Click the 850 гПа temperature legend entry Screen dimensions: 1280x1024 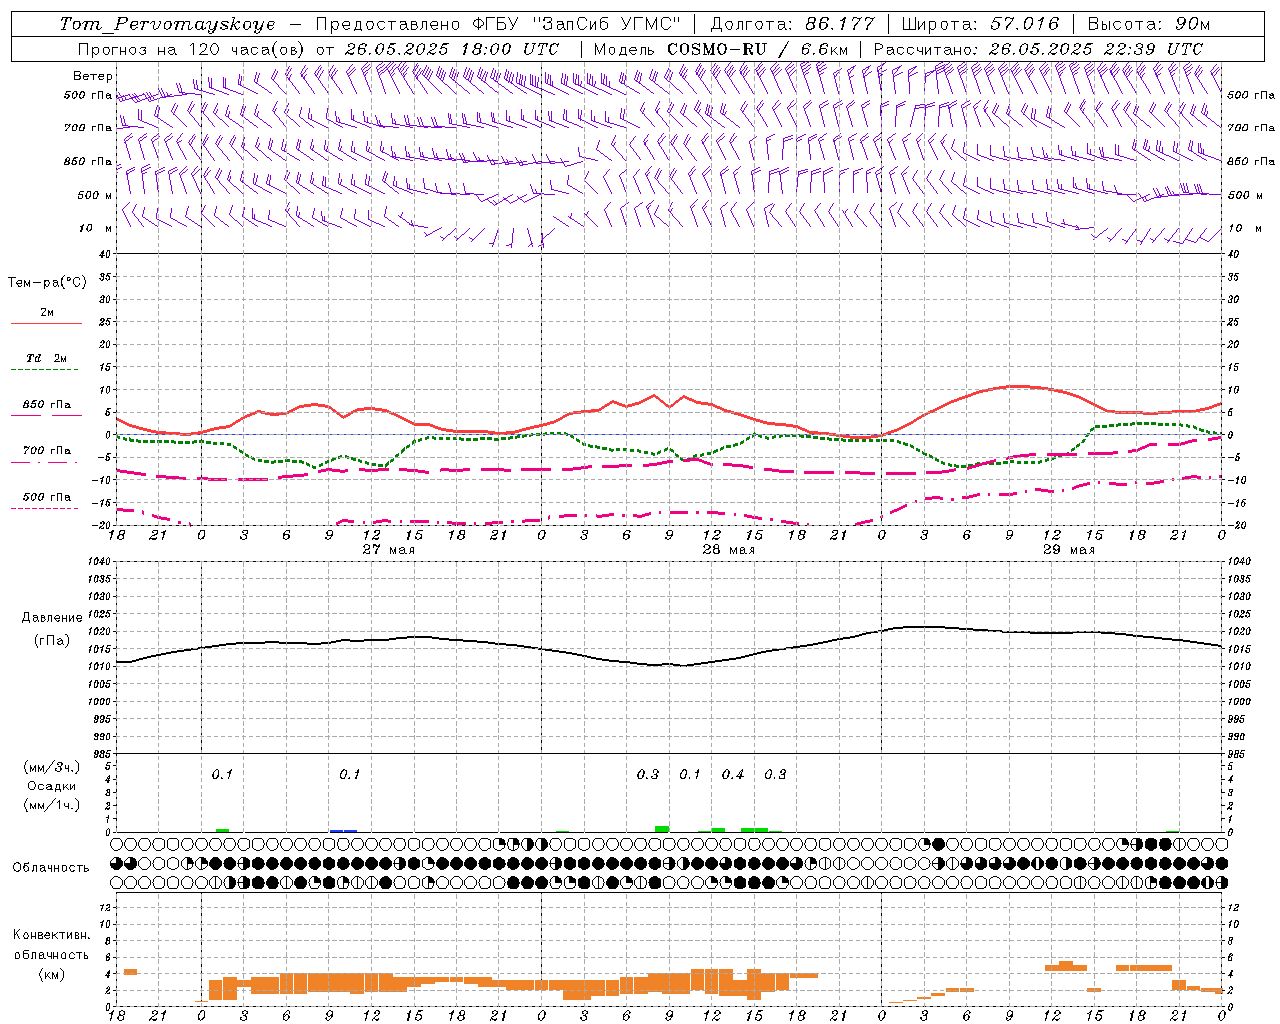[x=47, y=405]
